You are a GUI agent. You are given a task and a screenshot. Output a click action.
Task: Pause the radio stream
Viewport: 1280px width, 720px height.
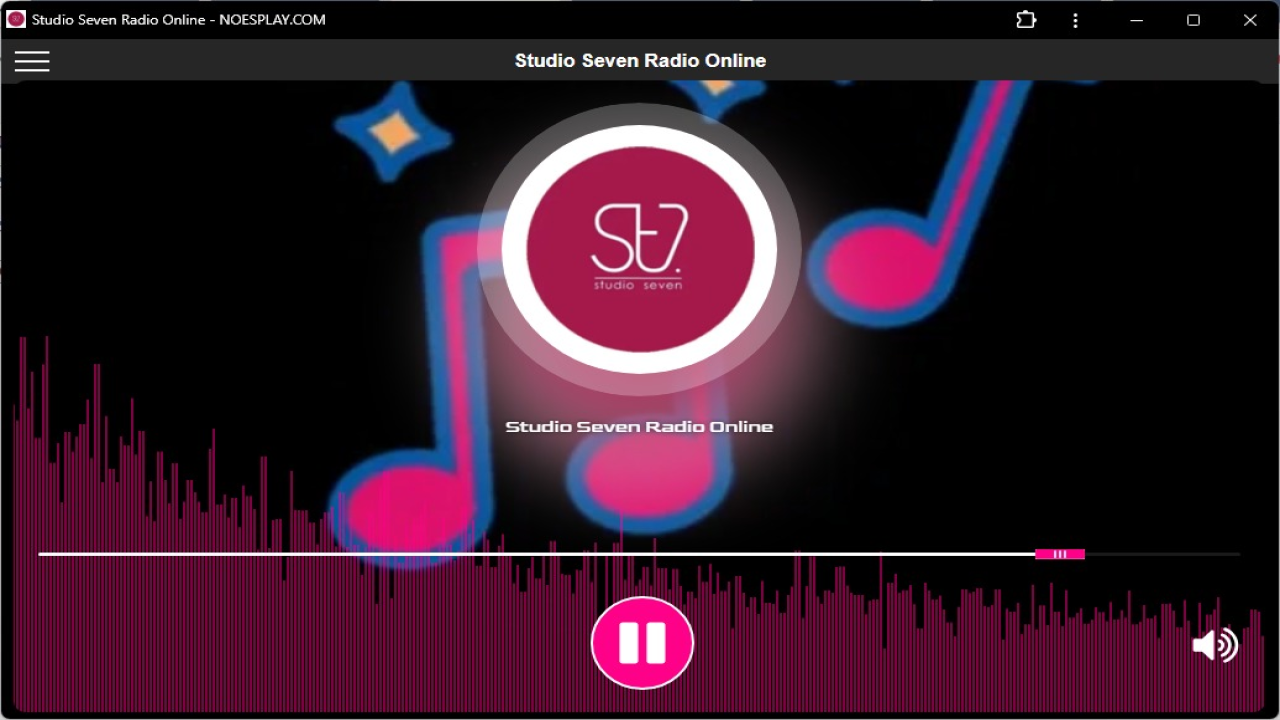coord(642,643)
